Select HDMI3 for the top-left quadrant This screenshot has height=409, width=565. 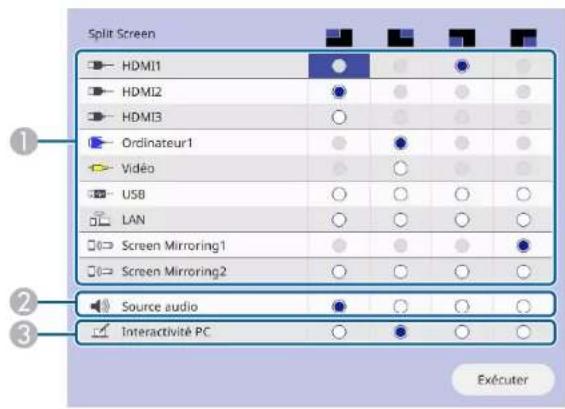pos(339,117)
